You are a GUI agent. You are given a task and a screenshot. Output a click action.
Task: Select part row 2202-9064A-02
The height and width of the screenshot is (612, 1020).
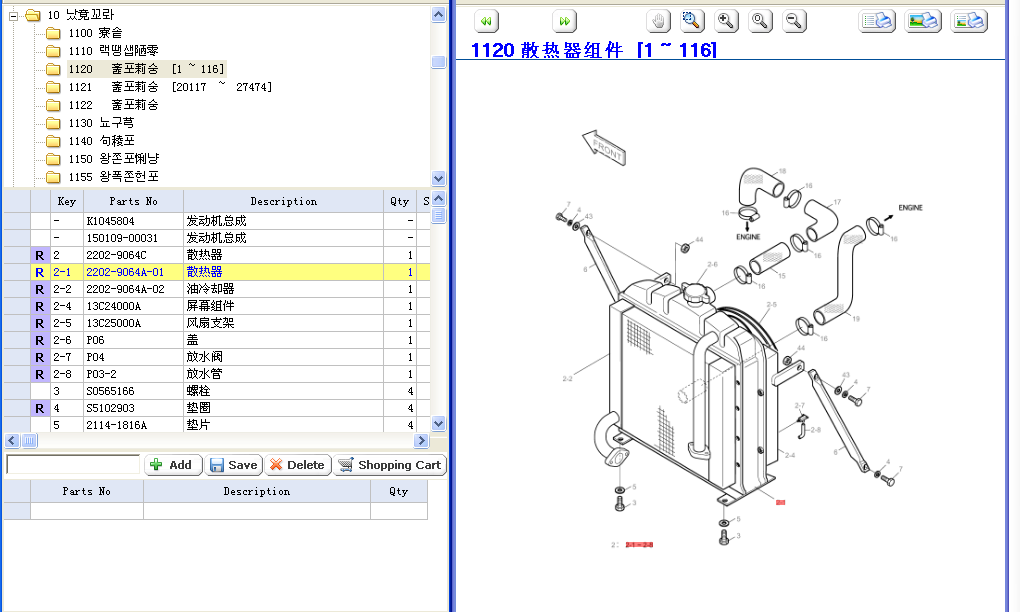[x=124, y=289]
